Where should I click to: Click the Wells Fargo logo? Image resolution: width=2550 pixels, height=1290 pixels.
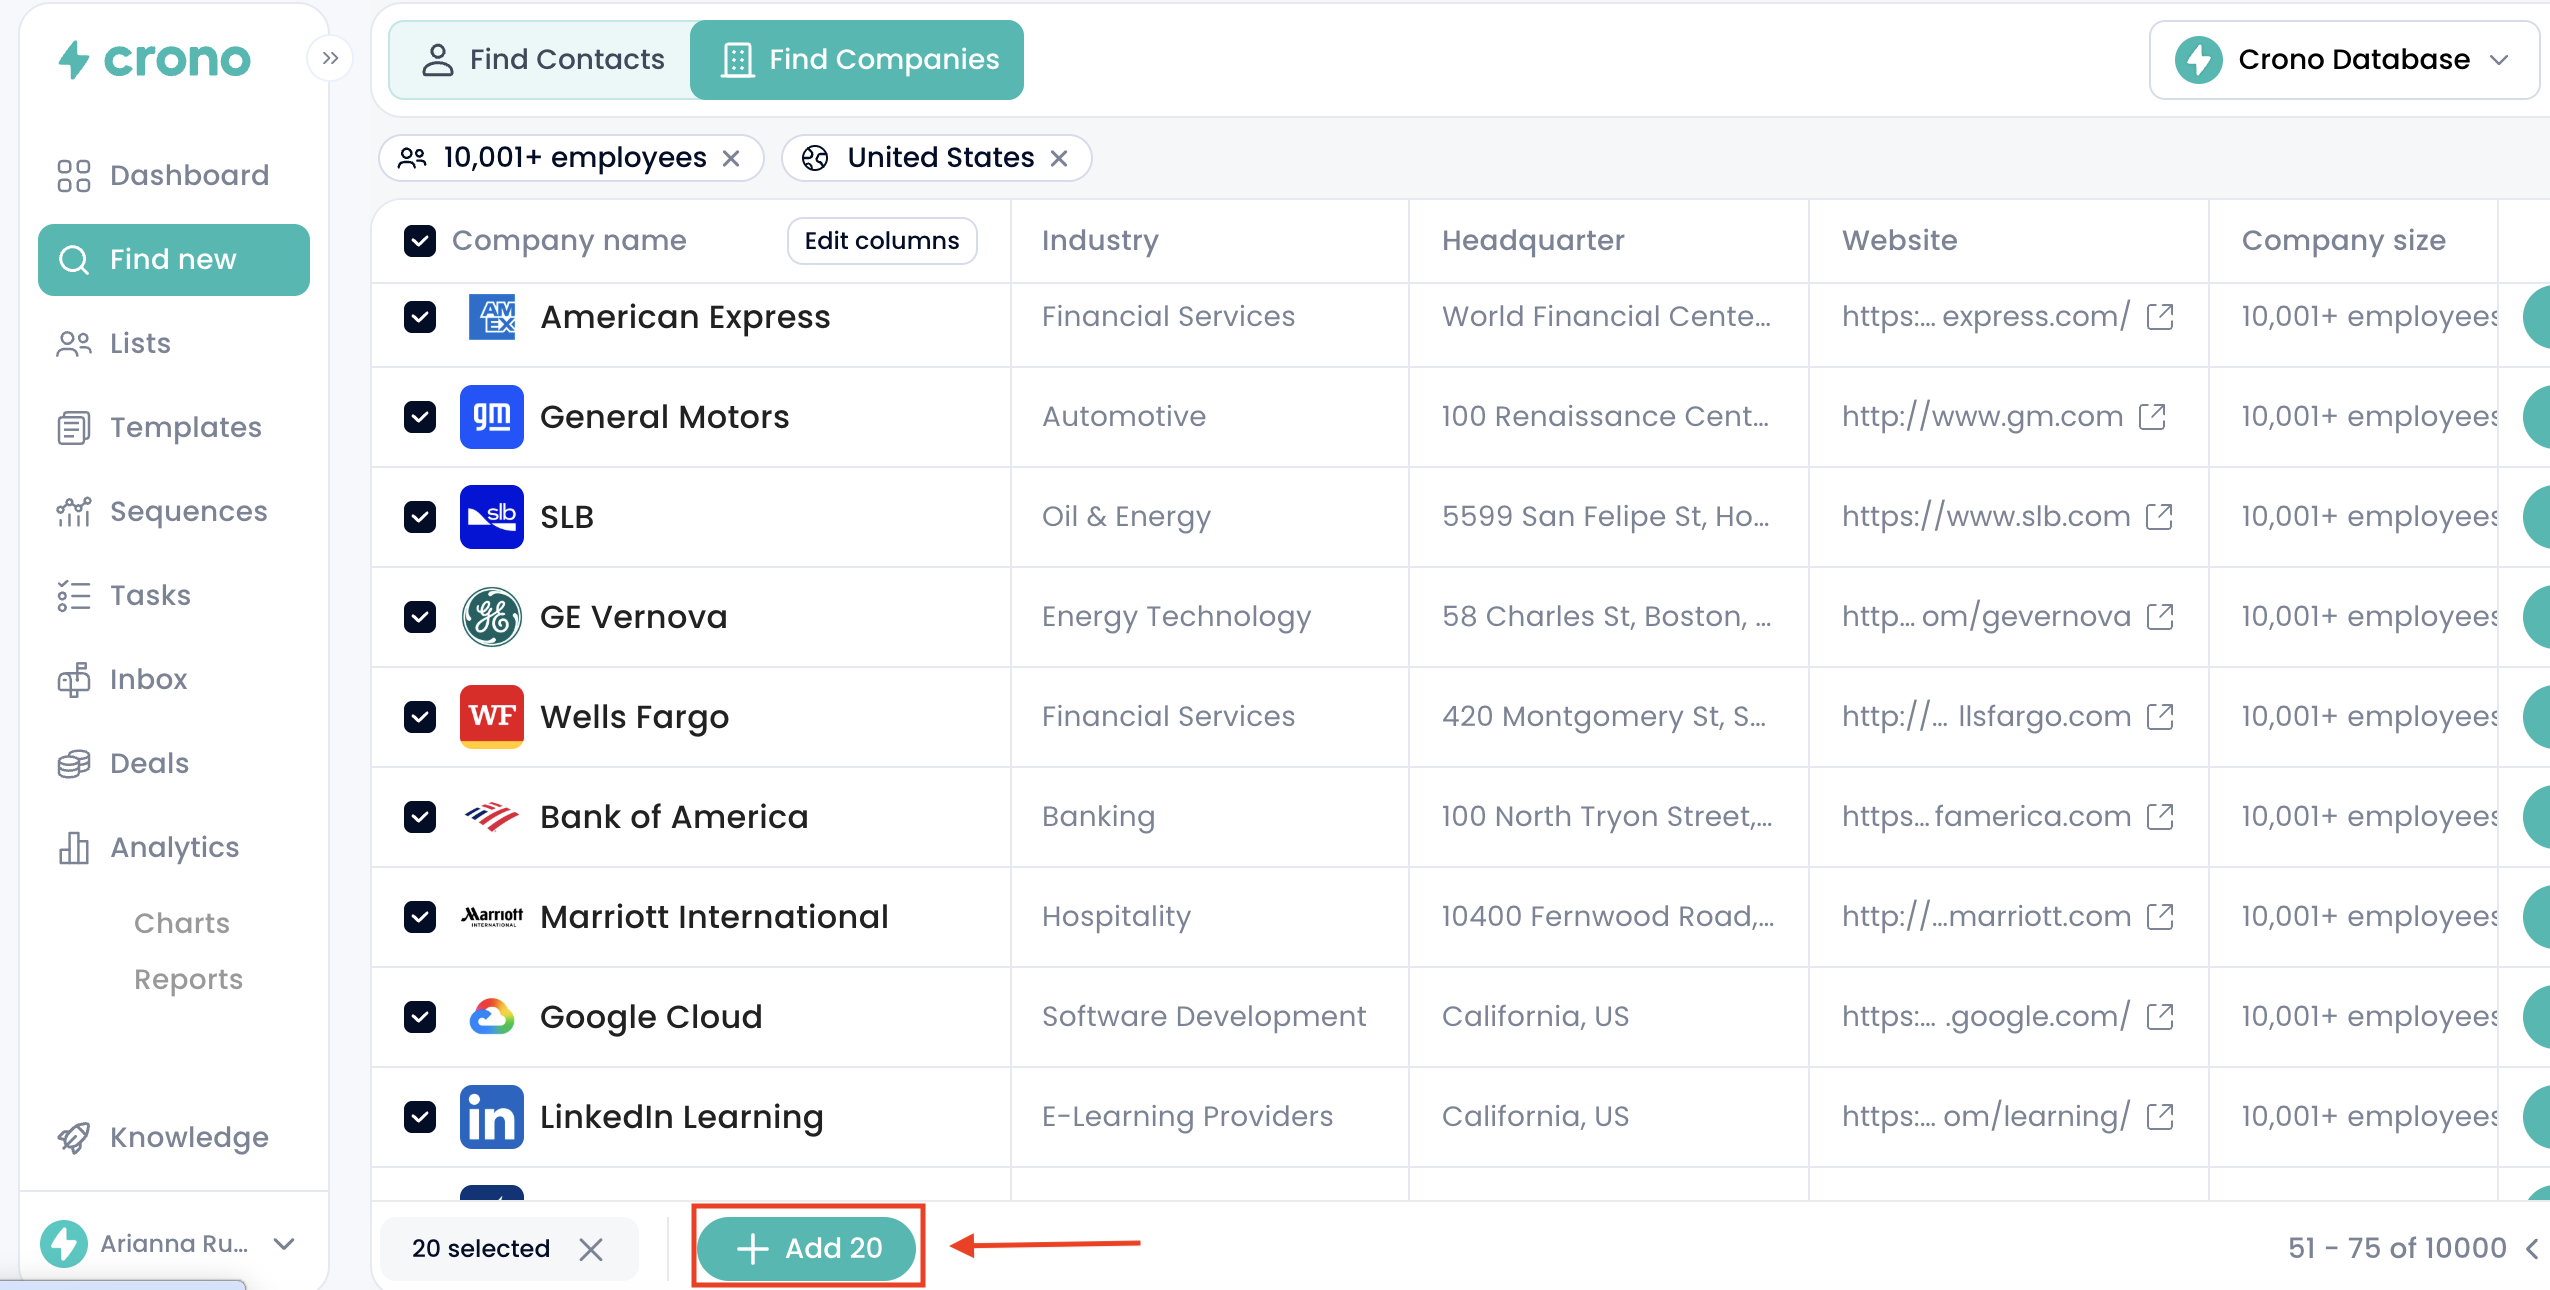492,717
